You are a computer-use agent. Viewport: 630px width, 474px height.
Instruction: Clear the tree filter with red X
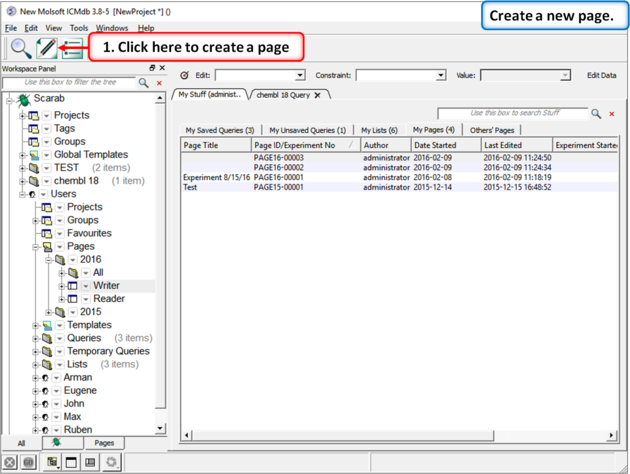[x=159, y=83]
